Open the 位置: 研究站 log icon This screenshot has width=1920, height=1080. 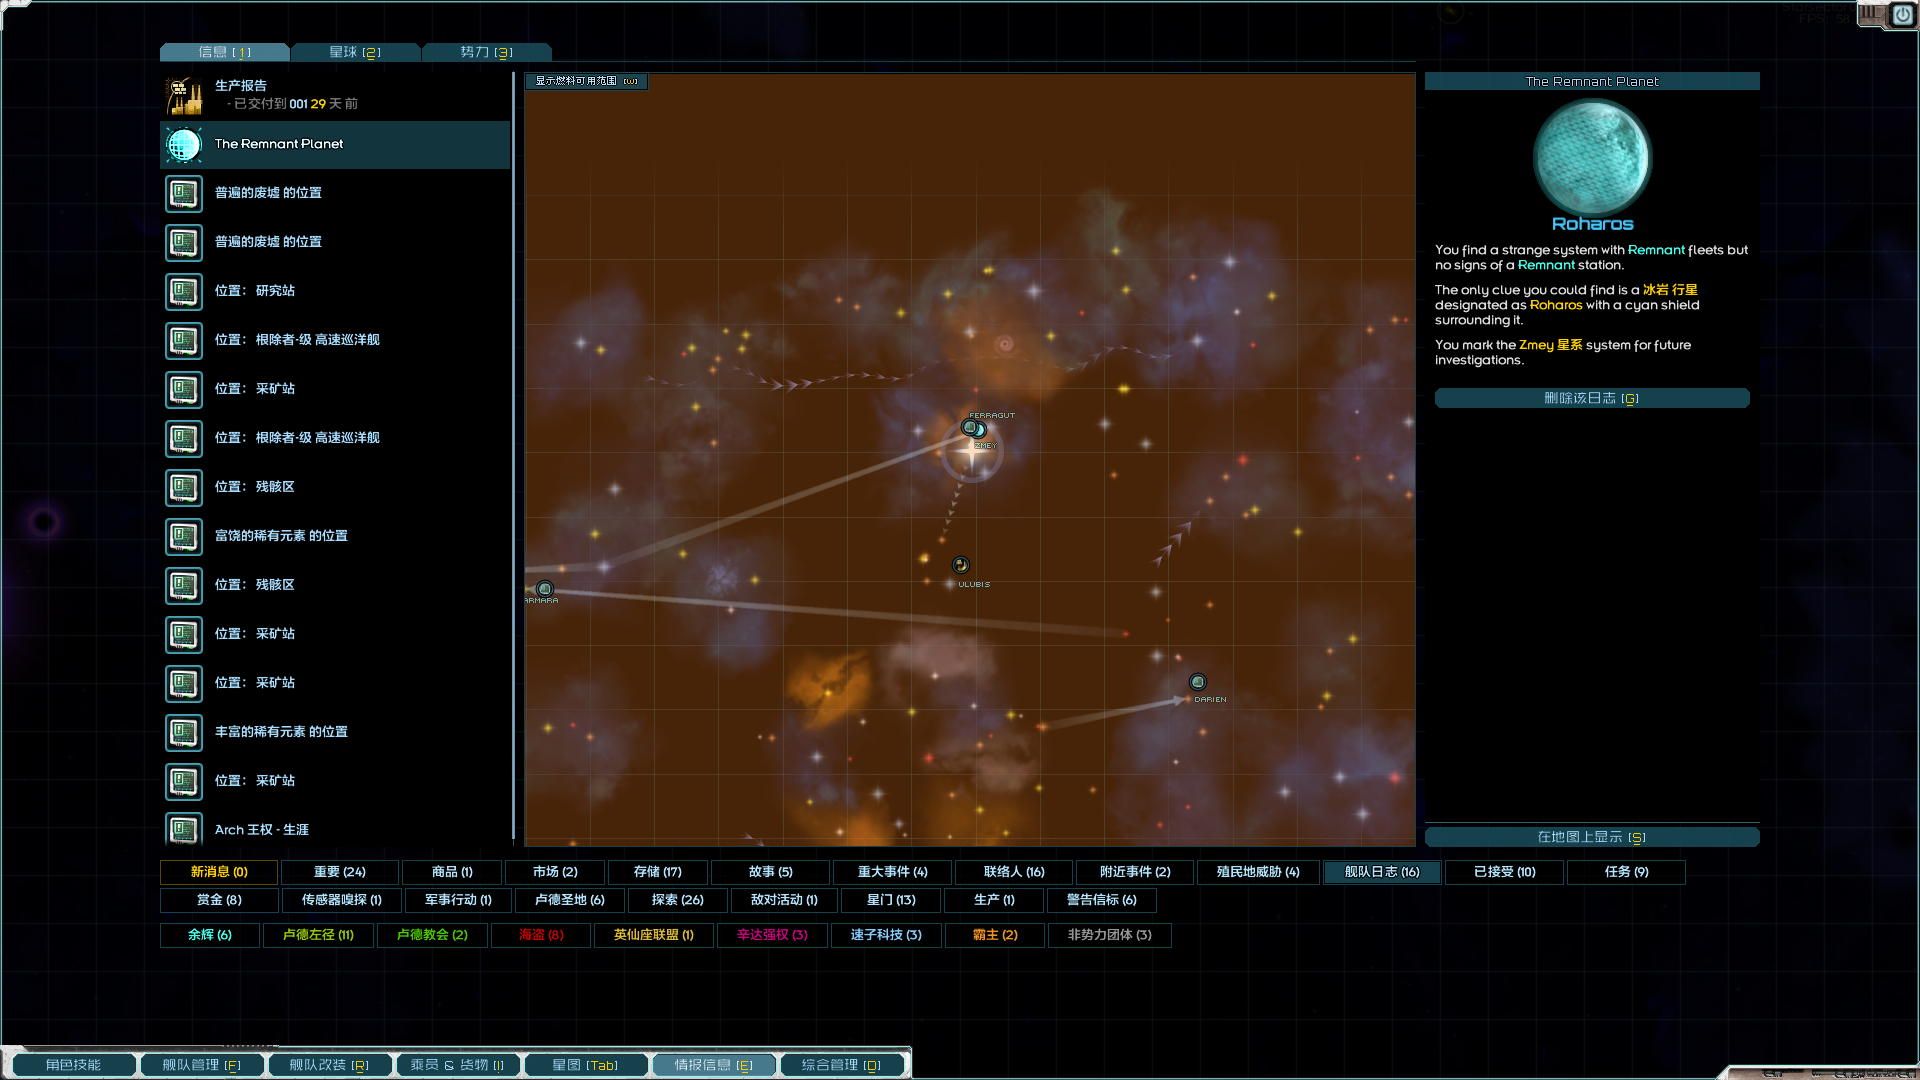(184, 292)
